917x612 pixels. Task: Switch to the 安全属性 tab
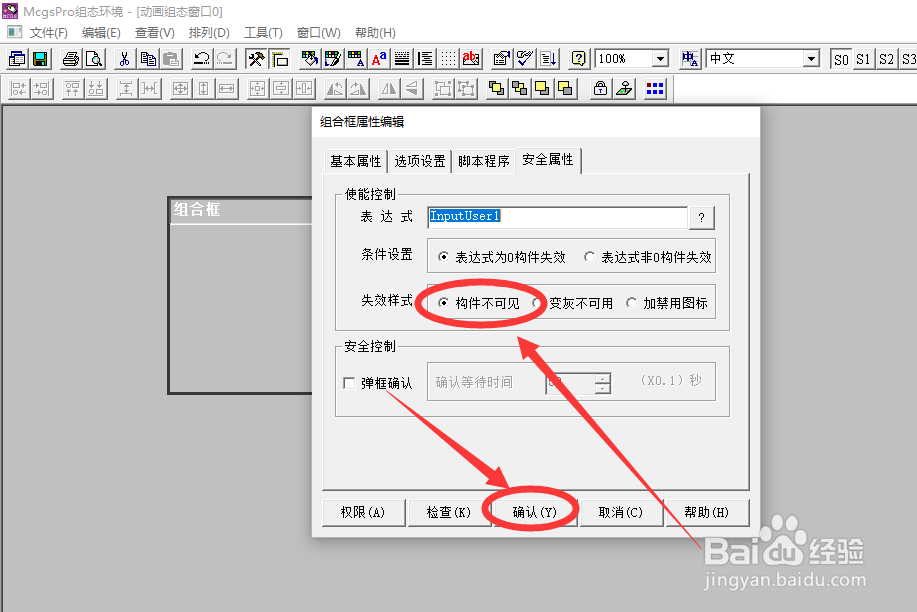(x=548, y=159)
